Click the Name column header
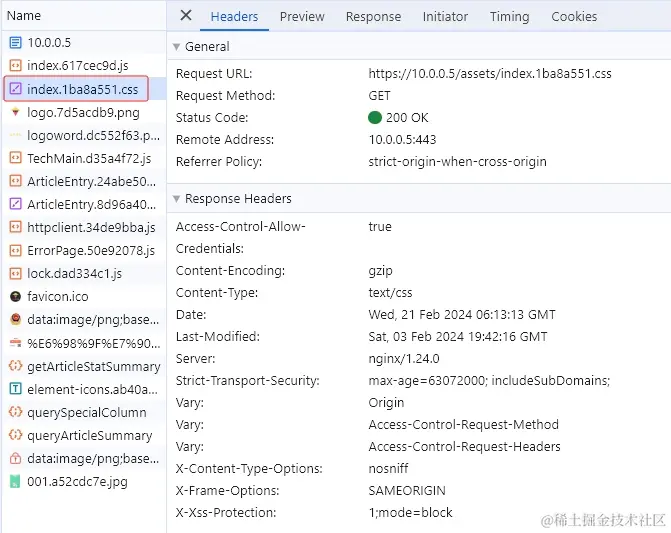 click(x=24, y=15)
